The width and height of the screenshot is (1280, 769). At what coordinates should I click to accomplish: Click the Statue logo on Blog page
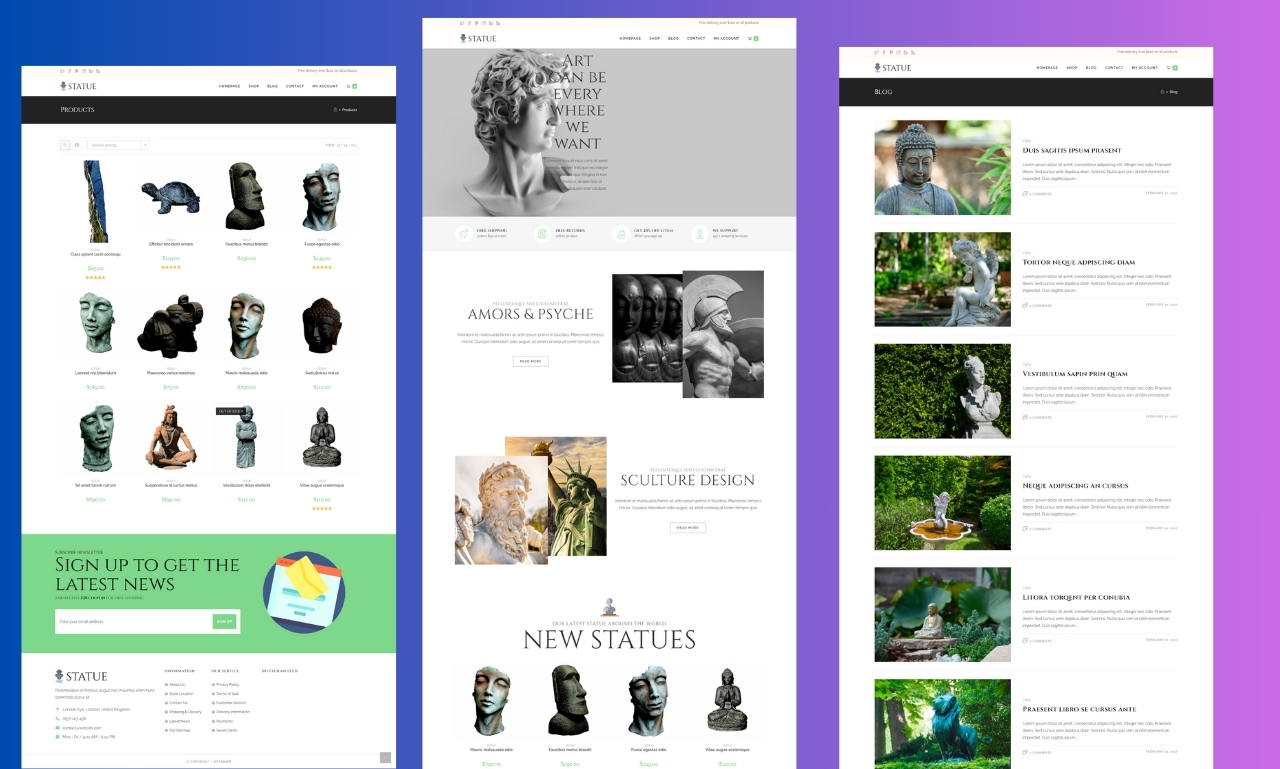point(892,68)
